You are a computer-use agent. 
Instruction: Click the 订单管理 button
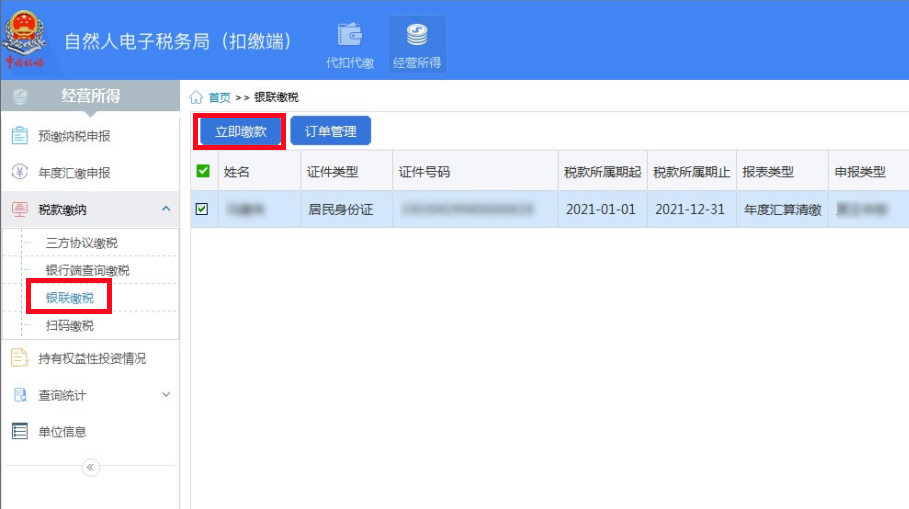click(x=330, y=131)
